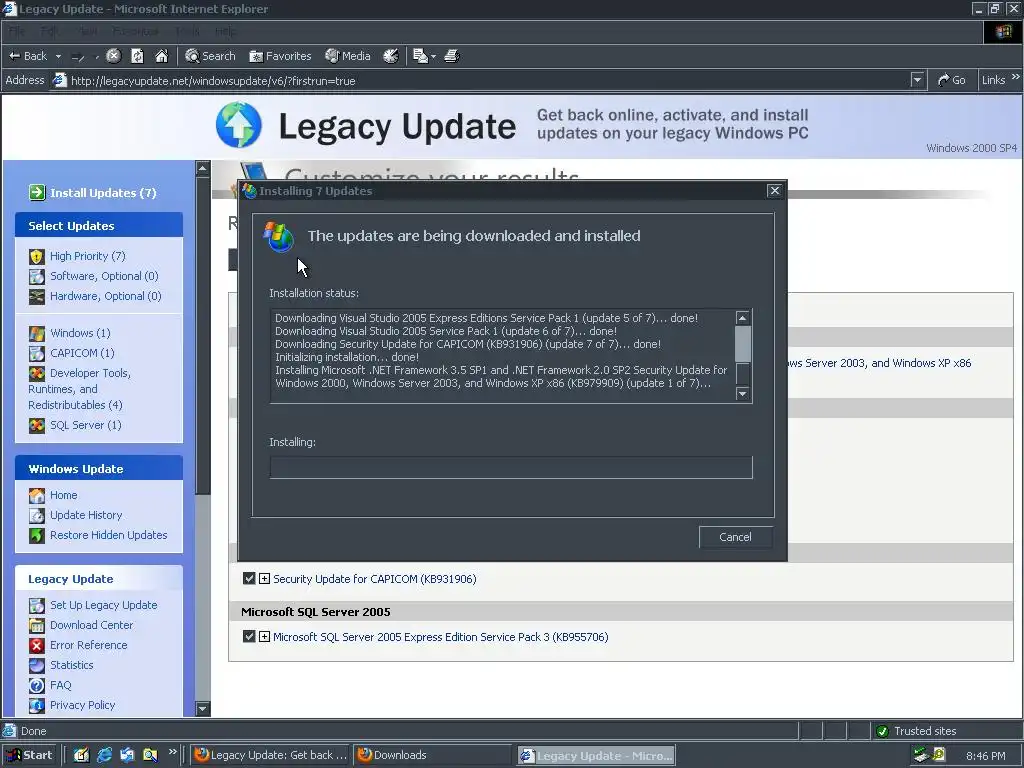1024x768 pixels.
Task: Open the Windows (1) category link
Action: pos(80,333)
